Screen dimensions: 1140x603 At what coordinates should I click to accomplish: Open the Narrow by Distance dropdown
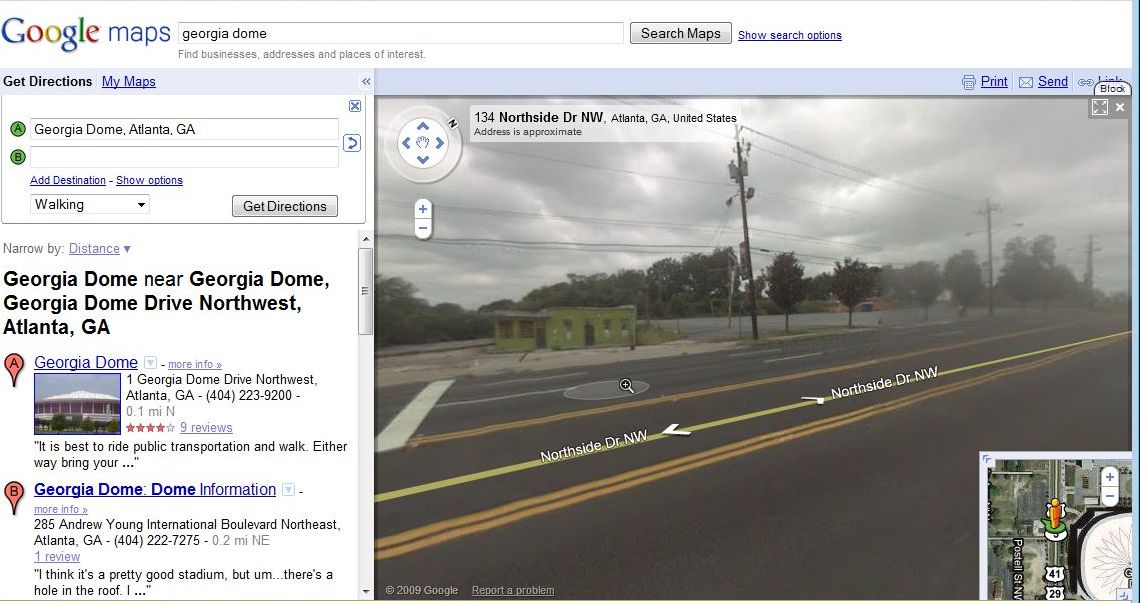pyautogui.click(x=99, y=249)
